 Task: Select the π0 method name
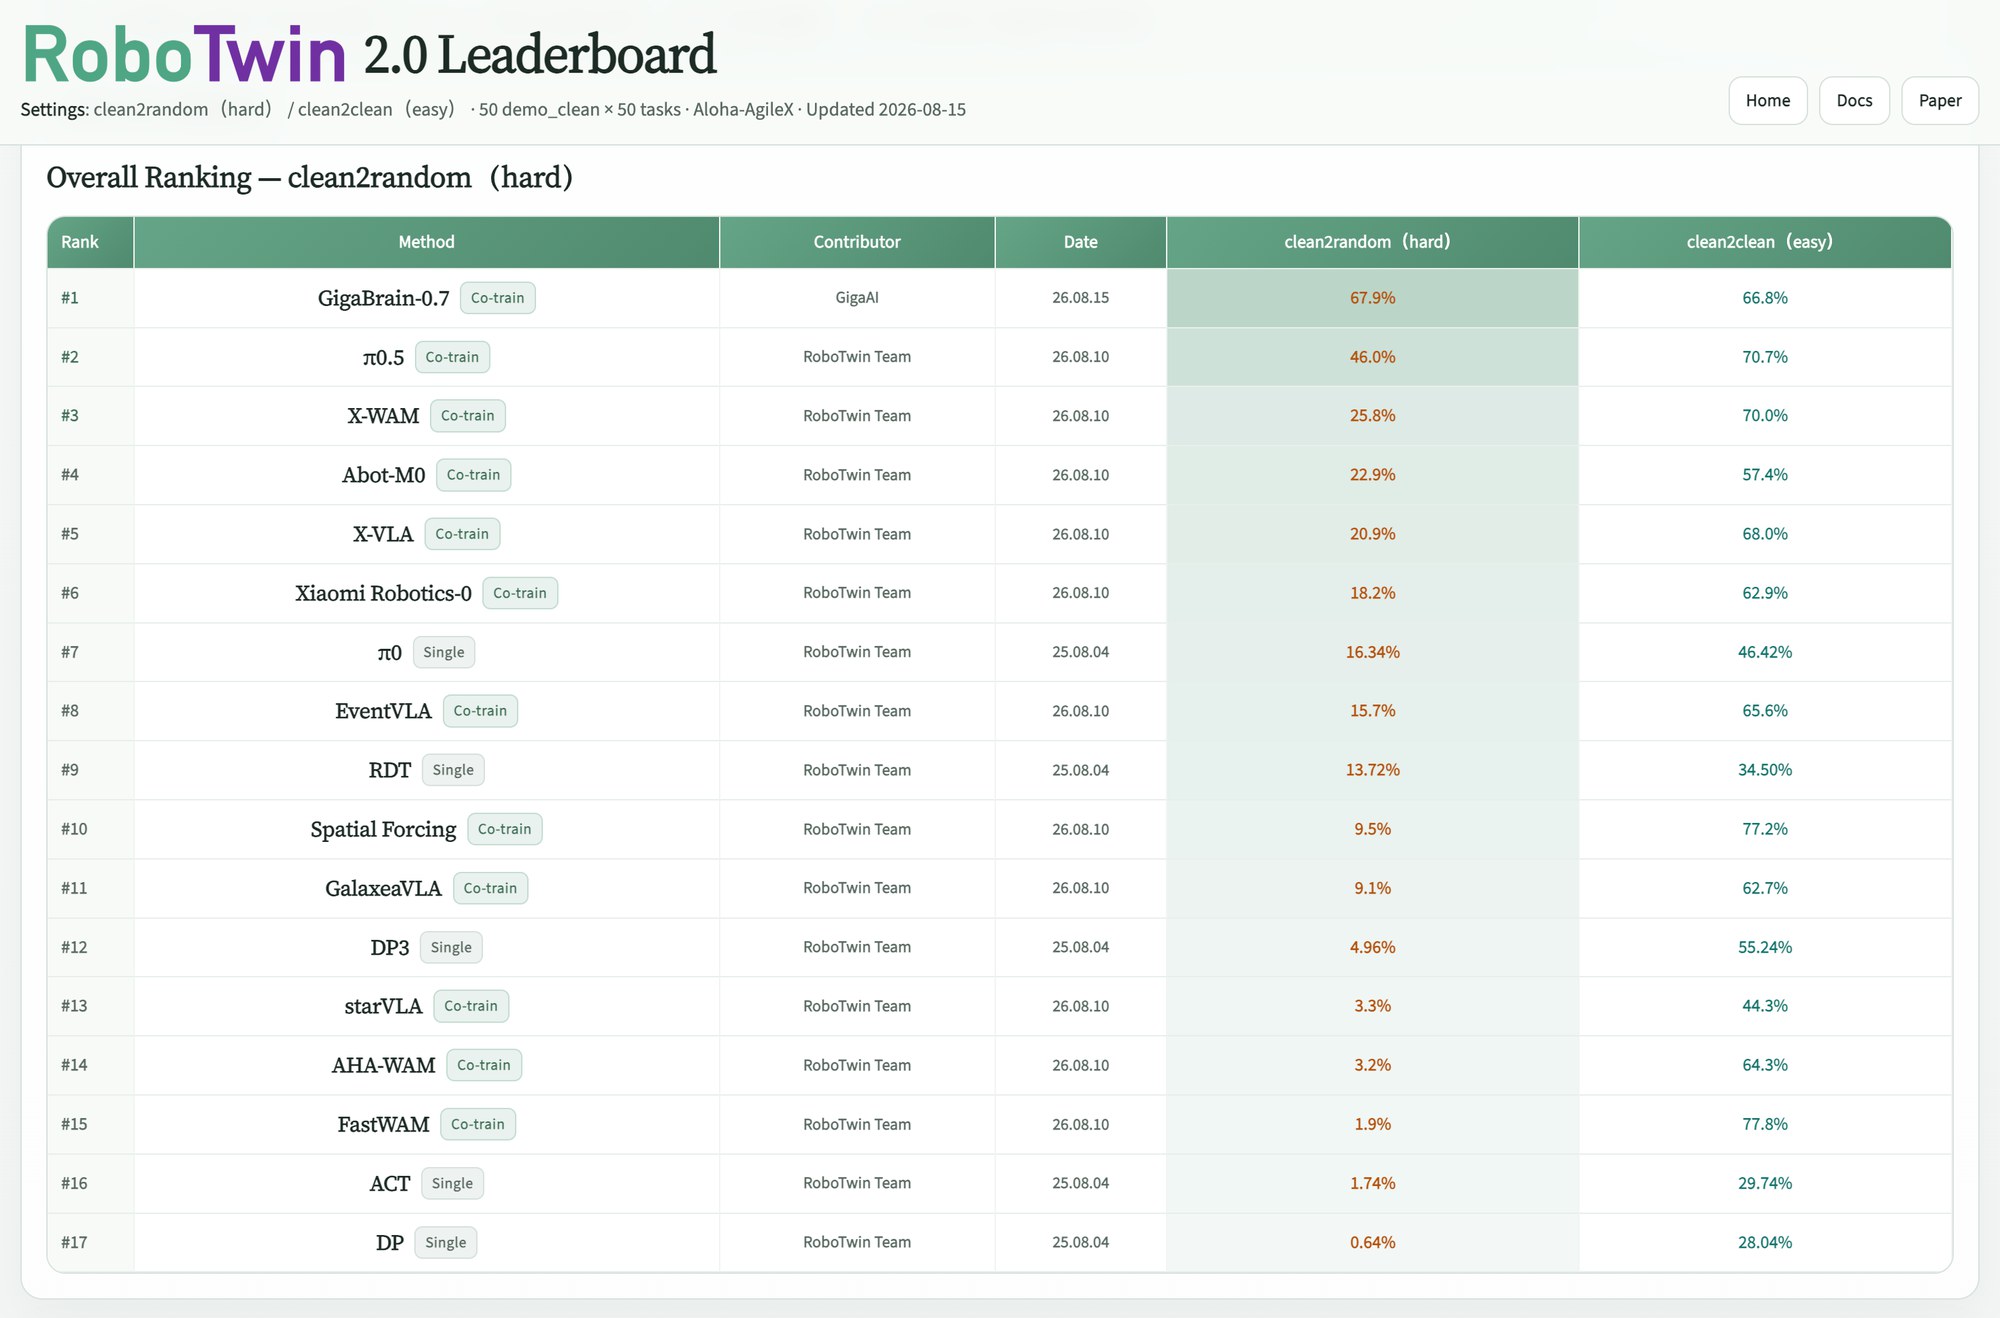click(x=389, y=652)
